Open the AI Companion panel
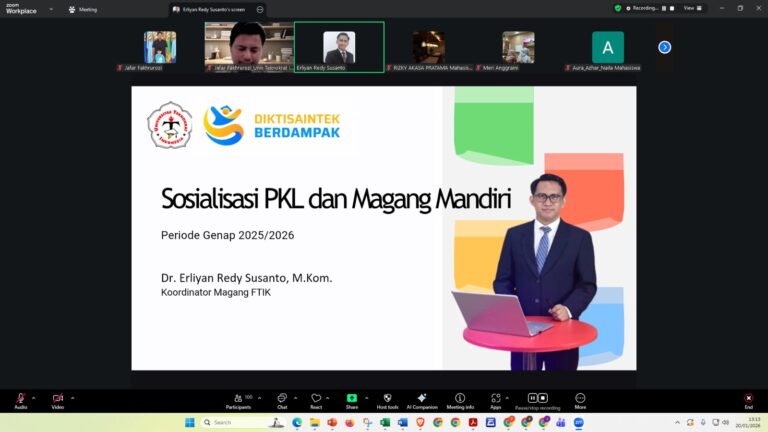This screenshot has height=432, width=768. pyautogui.click(x=422, y=401)
